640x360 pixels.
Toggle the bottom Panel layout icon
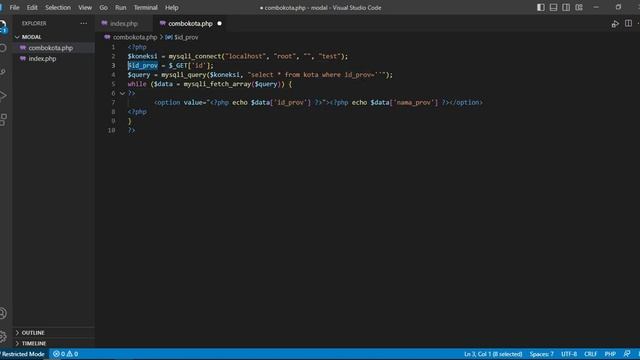[553, 7]
